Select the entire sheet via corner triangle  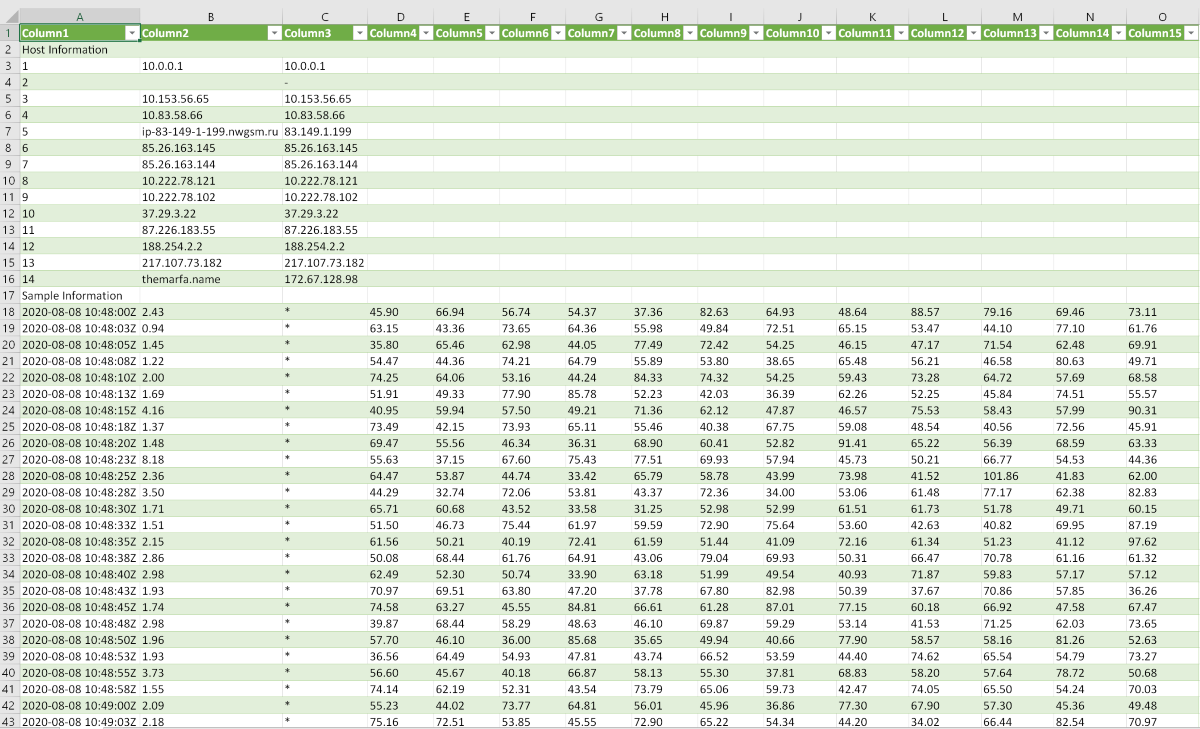[9, 17]
